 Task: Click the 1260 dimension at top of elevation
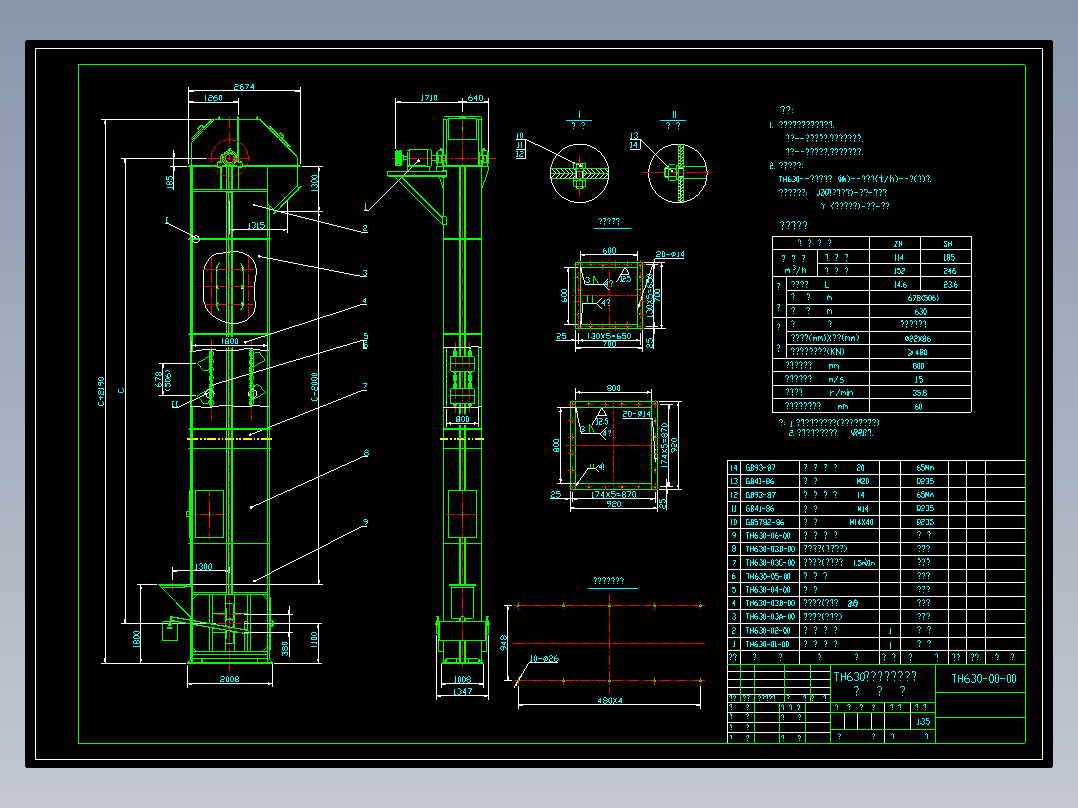[213, 98]
